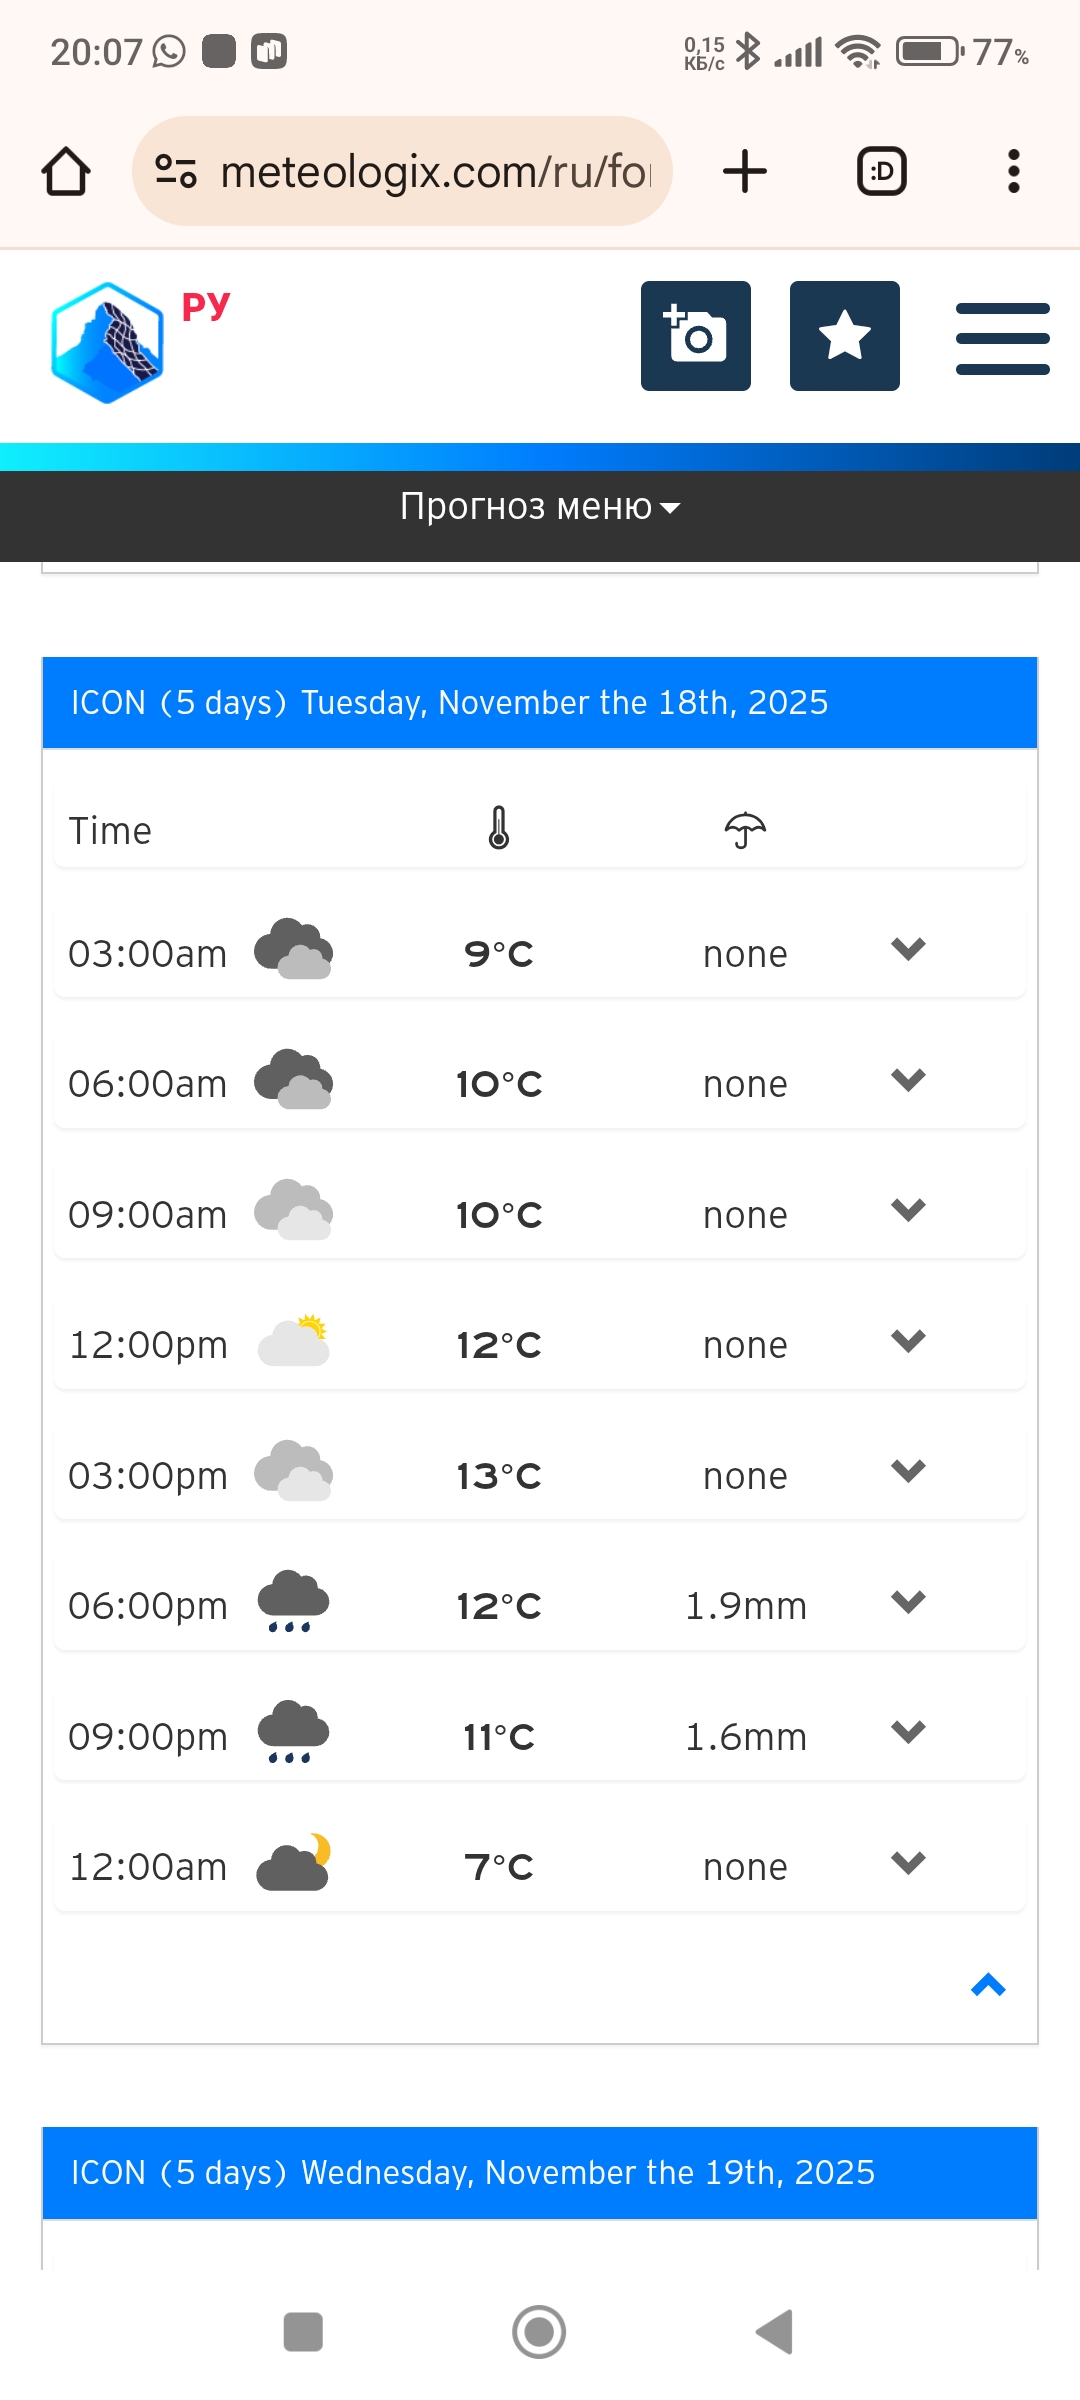Open the browser three-dot menu
Image resolution: width=1080 pixels, height=2400 pixels.
(x=1013, y=171)
